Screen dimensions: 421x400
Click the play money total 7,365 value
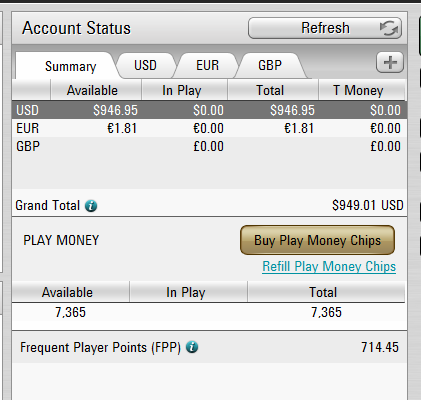pos(326,312)
